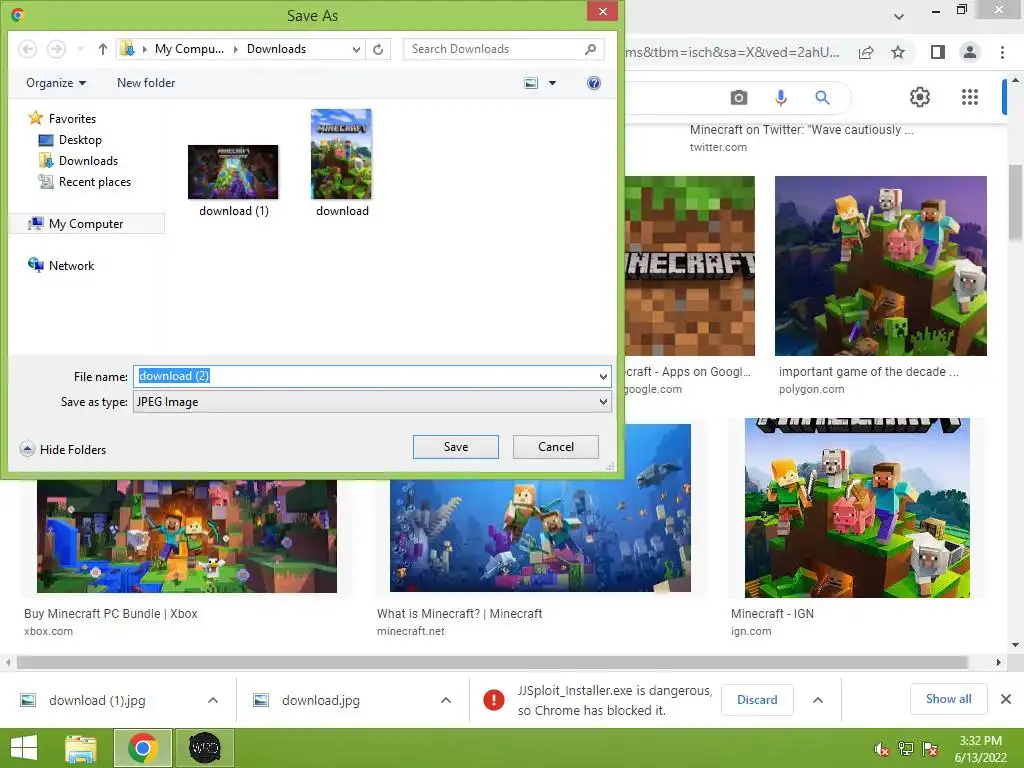Open Buy Minecraft PC Bundle Xbox image
The width and height of the screenshot is (1024, 768).
pos(187,536)
